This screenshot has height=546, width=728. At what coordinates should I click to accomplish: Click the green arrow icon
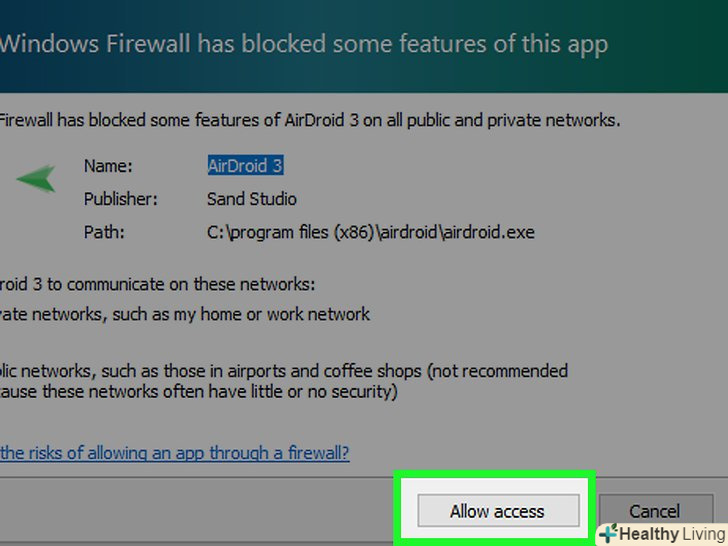pos(36,179)
